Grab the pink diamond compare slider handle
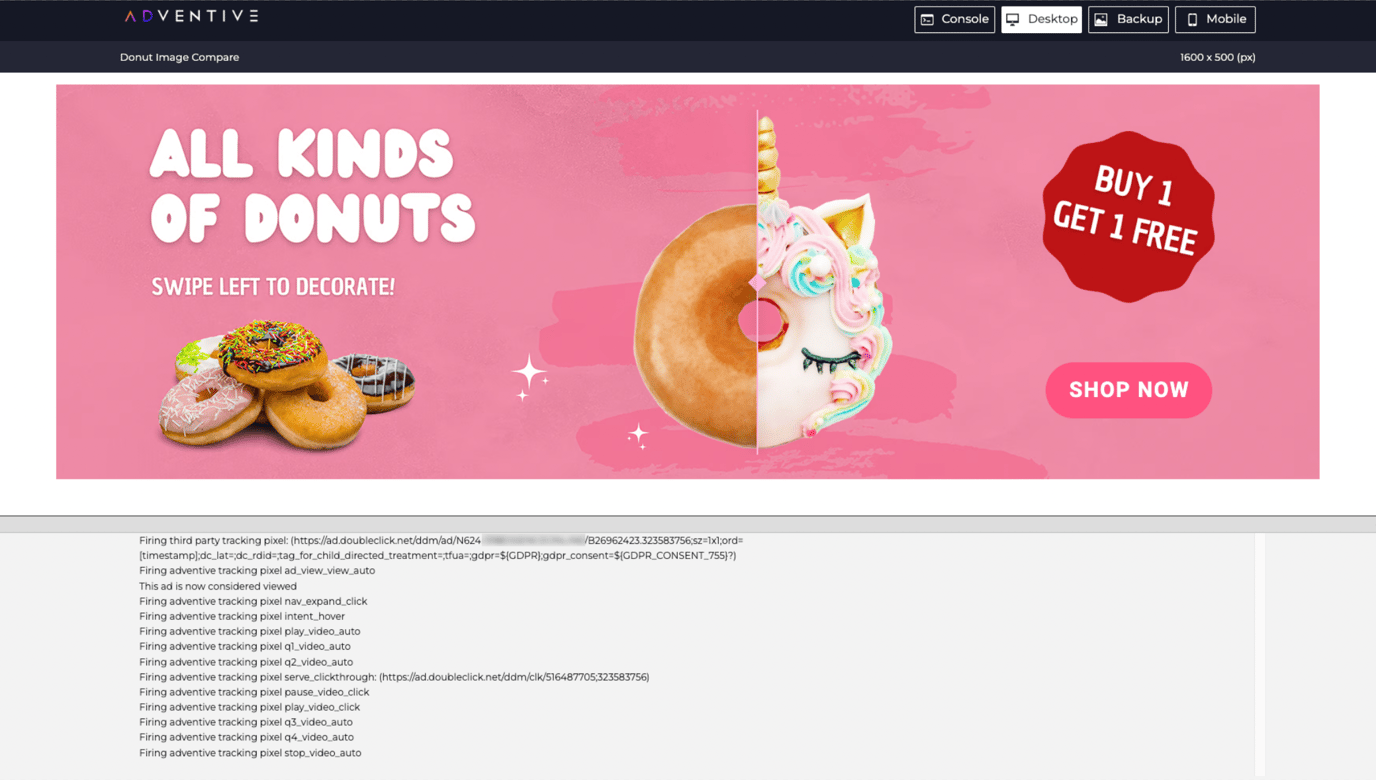The width and height of the screenshot is (1376, 780). 757,283
